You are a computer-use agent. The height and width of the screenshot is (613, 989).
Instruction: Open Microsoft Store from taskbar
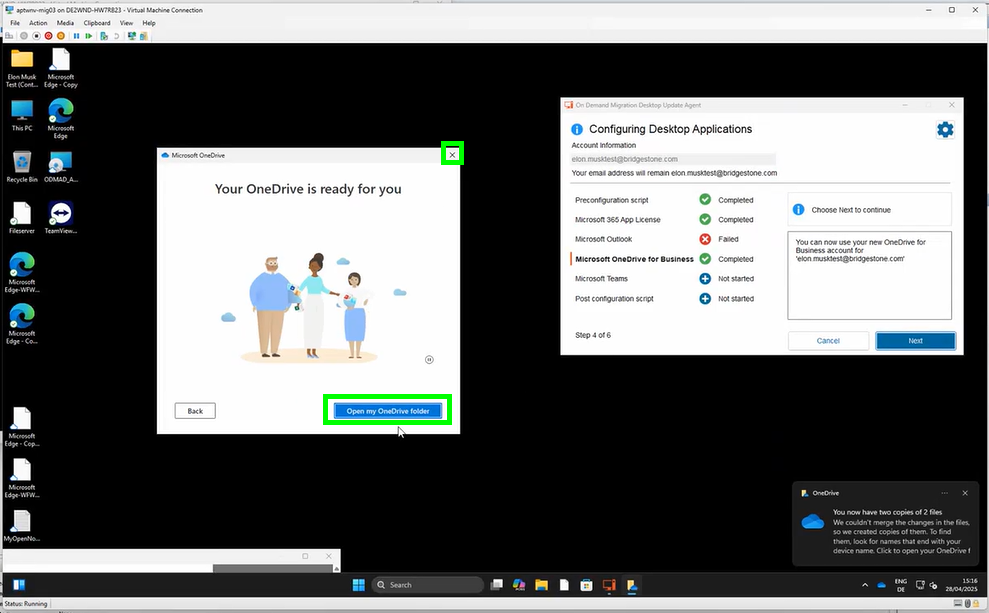586,585
